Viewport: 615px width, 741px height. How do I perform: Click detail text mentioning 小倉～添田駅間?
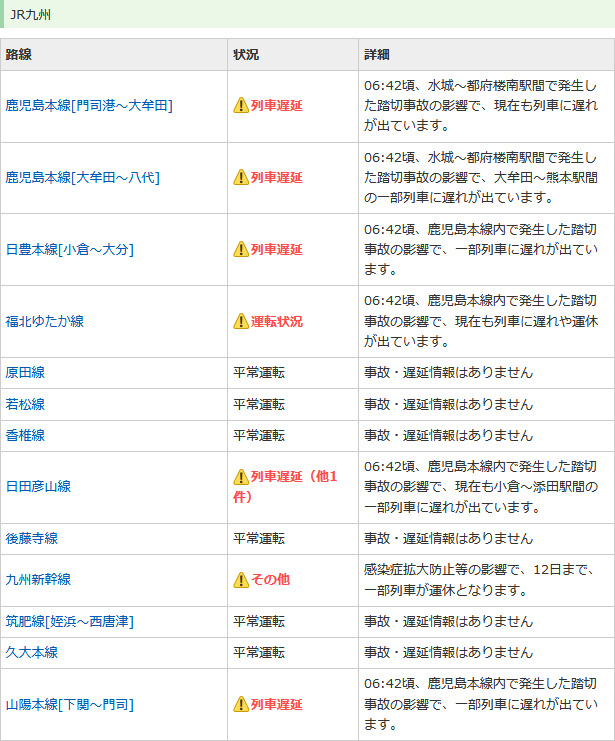point(481,486)
